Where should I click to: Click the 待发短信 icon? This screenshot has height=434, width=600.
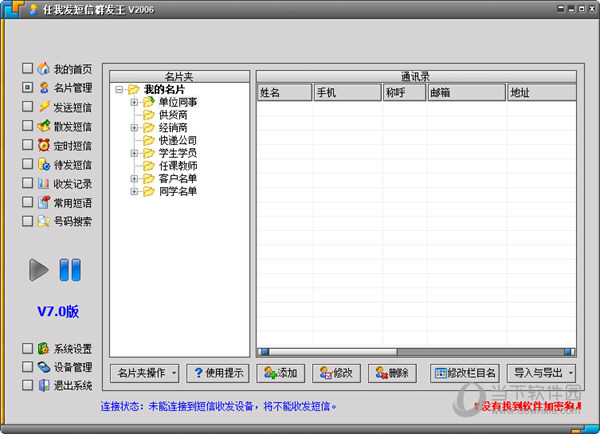click(44, 164)
